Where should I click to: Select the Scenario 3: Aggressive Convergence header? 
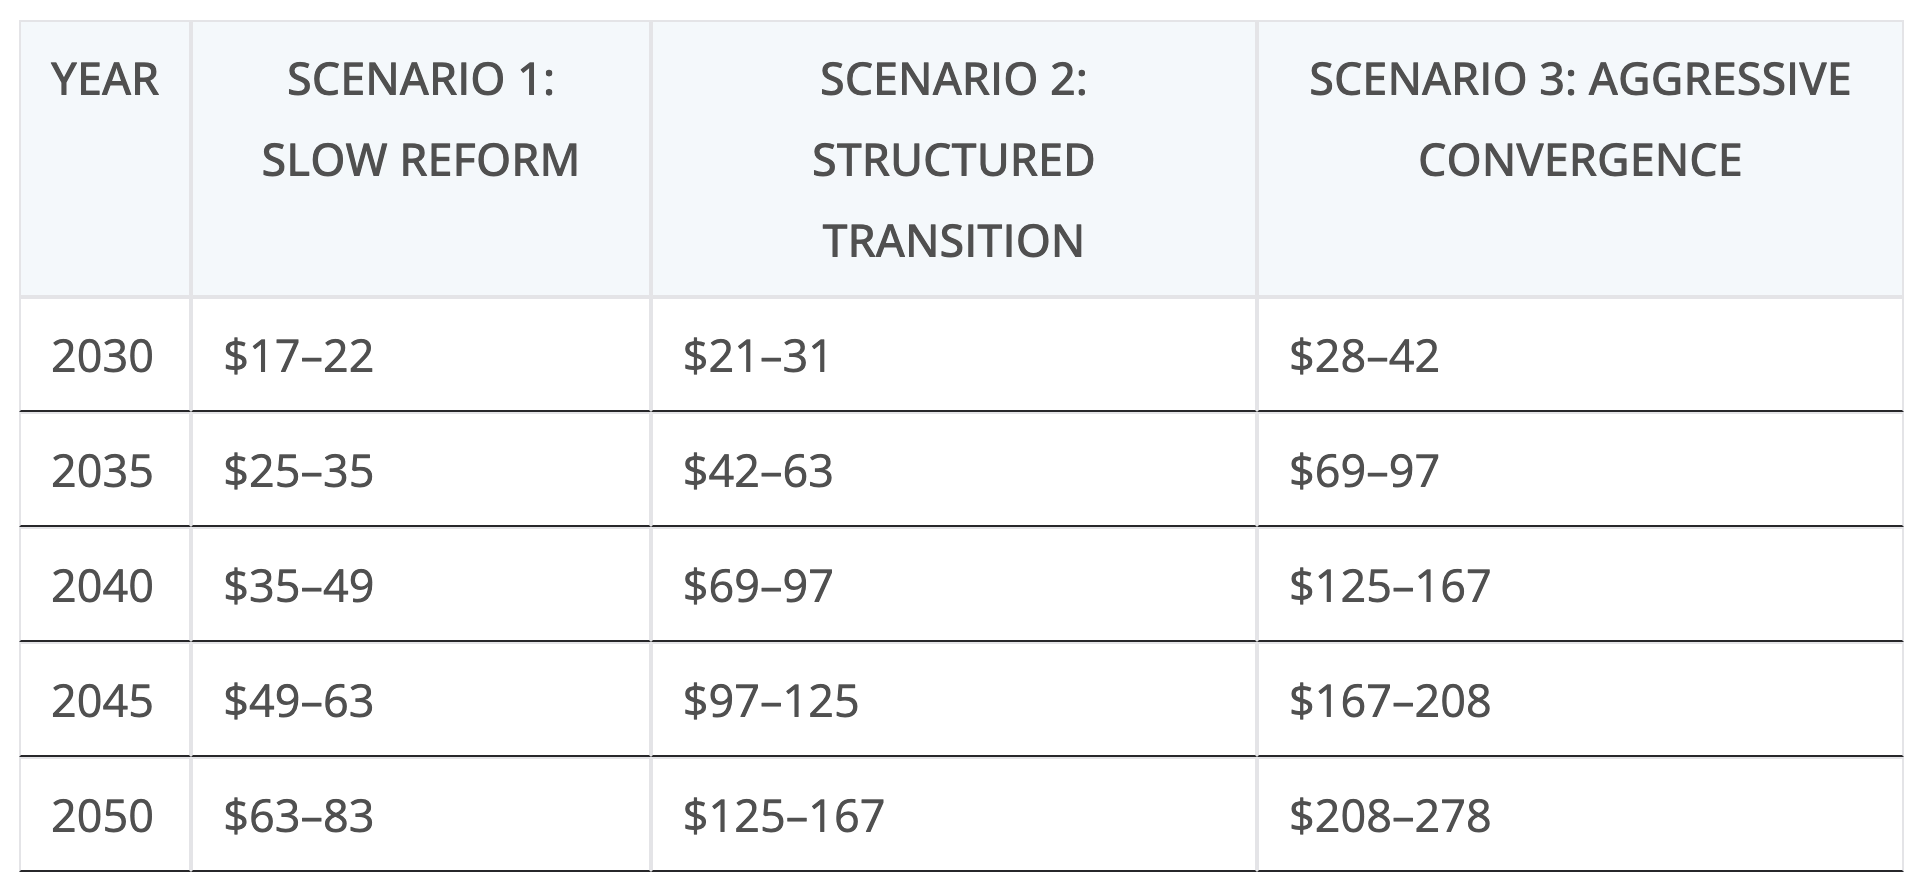coord(1579,120)
